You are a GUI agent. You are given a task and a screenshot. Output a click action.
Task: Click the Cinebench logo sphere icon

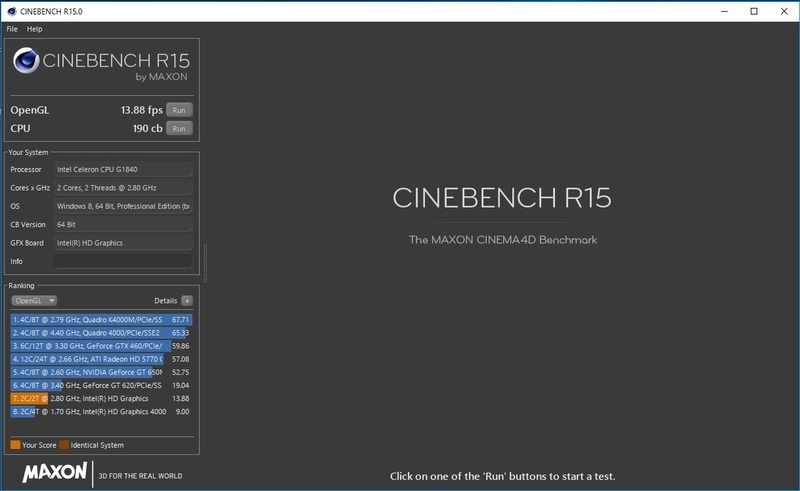coord(26,61)
